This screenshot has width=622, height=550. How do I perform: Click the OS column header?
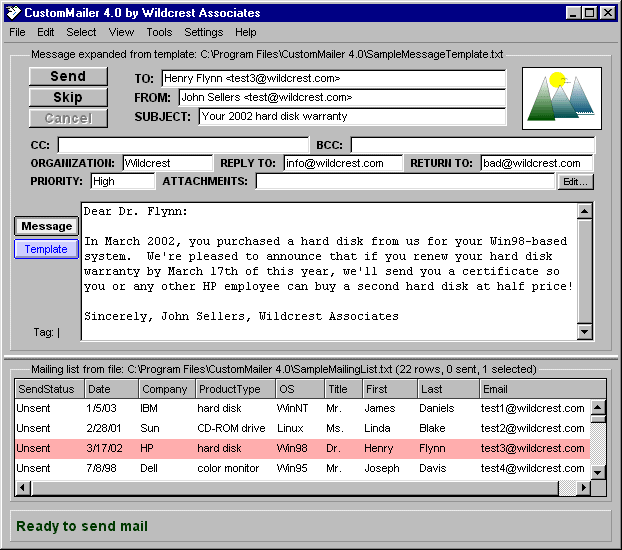300,389
